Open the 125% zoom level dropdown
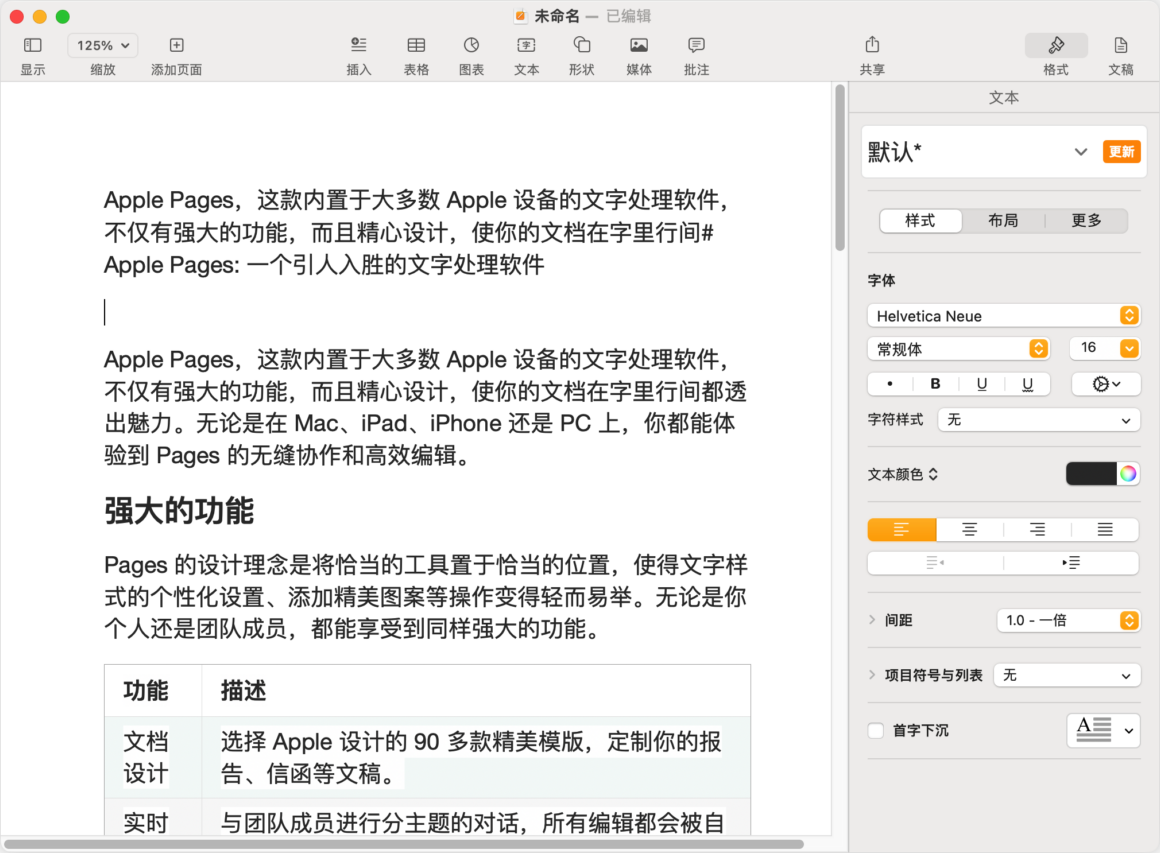Viewport: 1160px width, 853px height. 103,45
